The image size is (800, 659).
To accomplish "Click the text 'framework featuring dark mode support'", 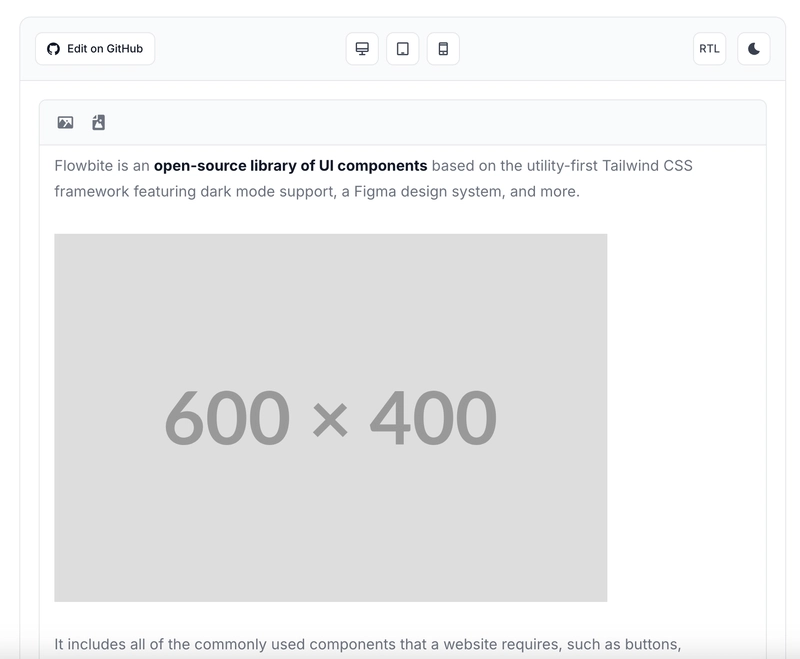I will click(x=195, y=192).
